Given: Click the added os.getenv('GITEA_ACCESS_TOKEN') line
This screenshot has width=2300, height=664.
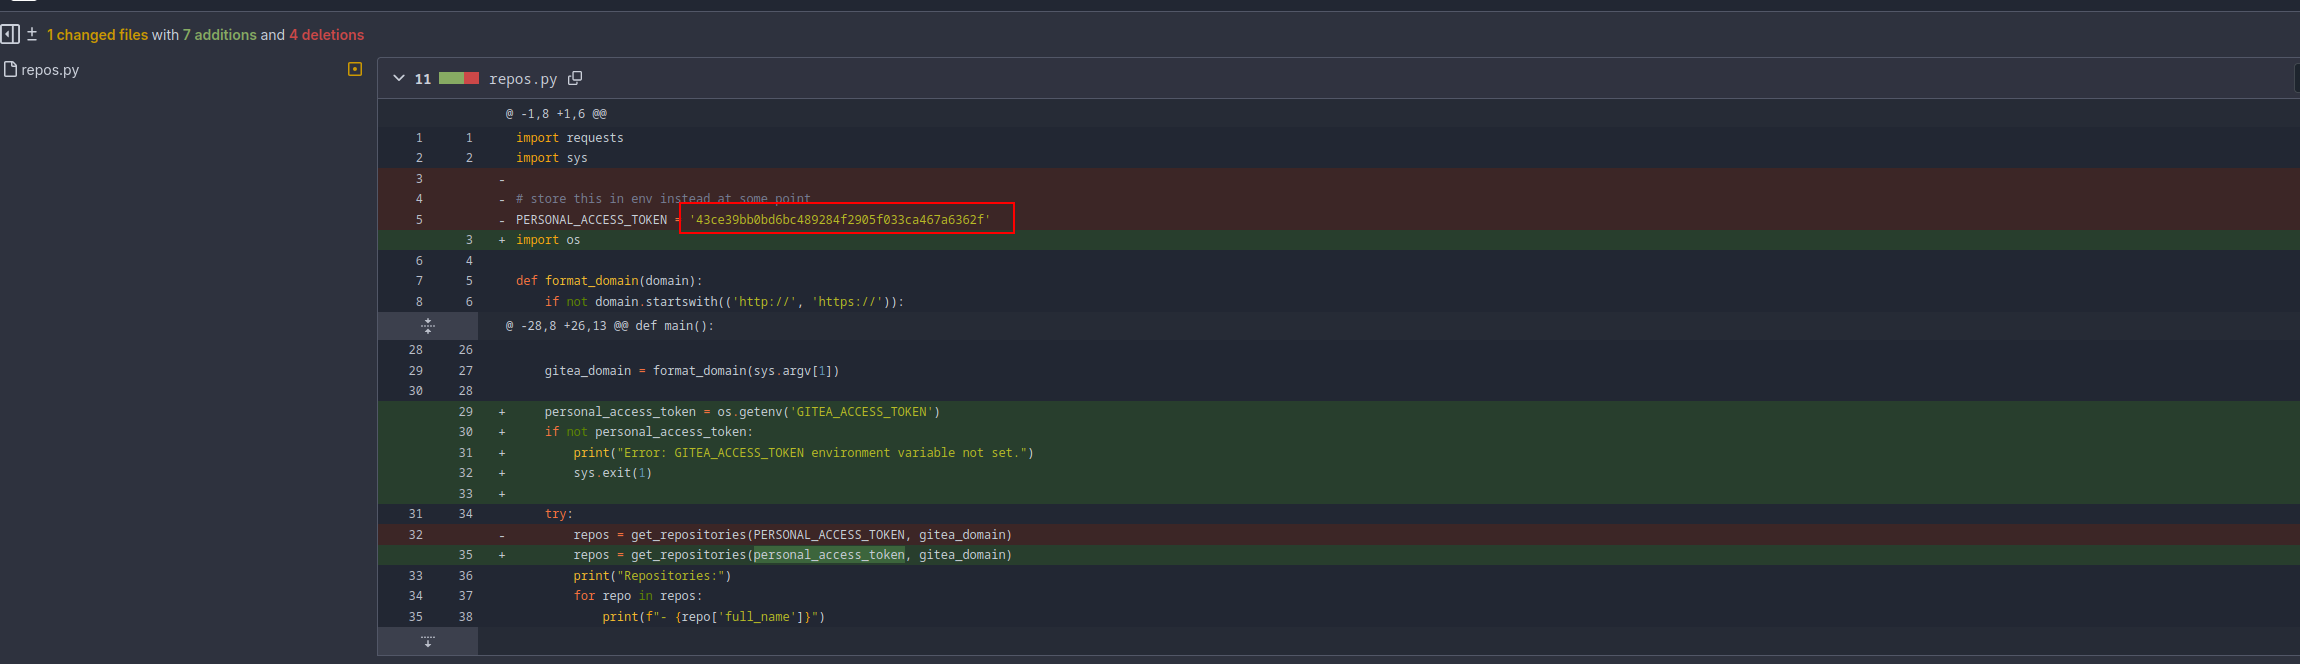Looking at the screenshot, I should point(742,412).
